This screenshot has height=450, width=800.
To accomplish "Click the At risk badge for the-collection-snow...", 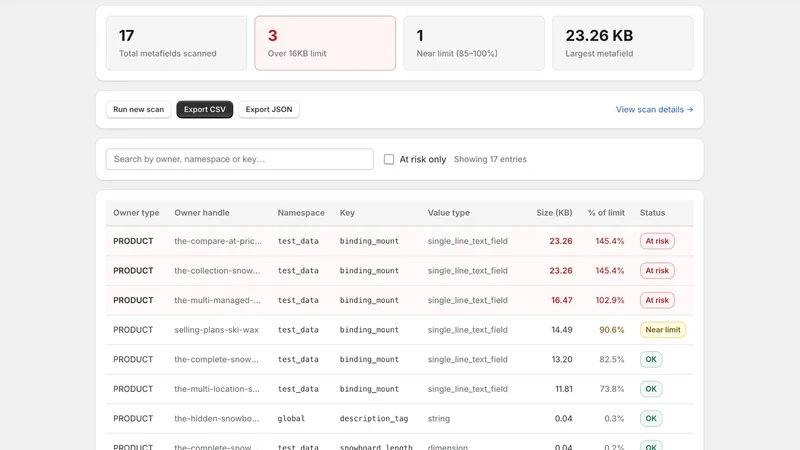I will (x=657, y=270).
